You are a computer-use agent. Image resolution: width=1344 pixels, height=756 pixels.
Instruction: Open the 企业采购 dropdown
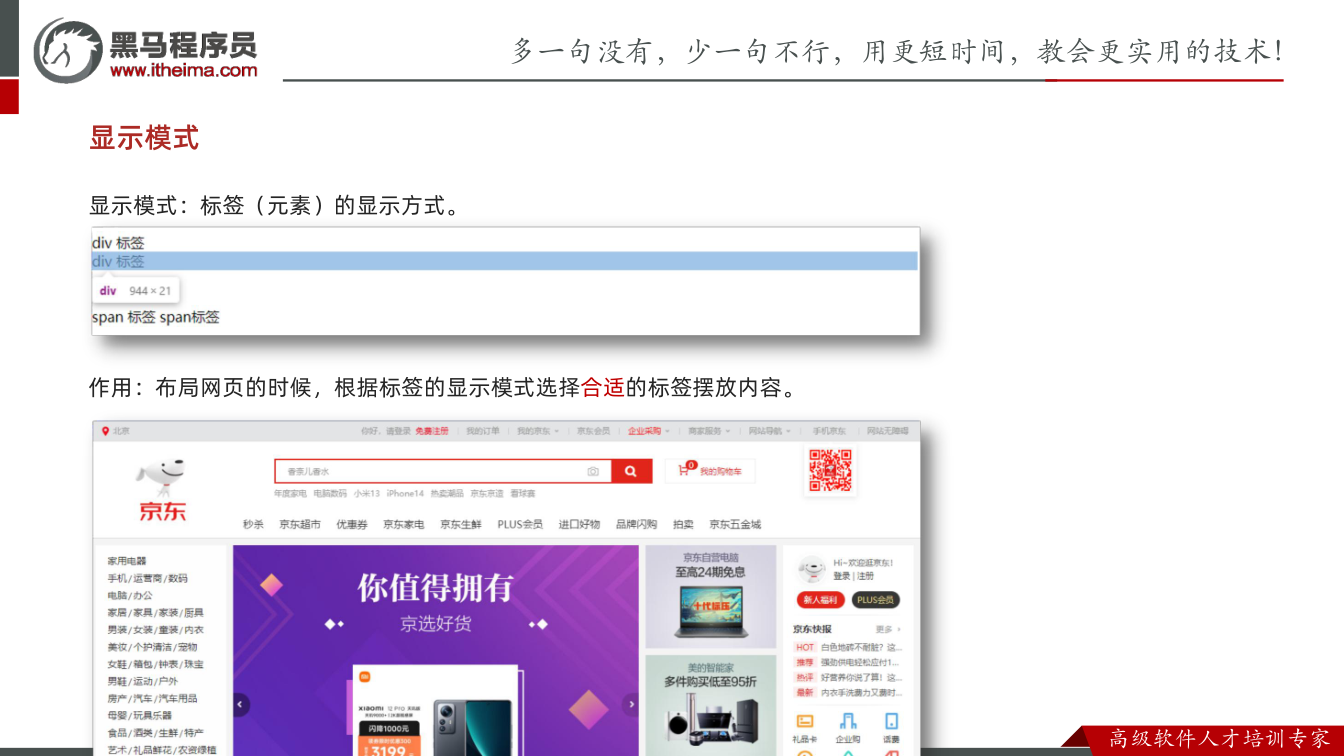[x=648, y=431]
